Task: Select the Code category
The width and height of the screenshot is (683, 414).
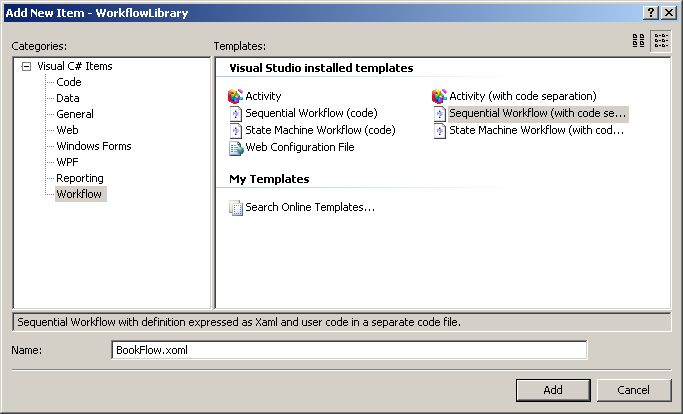Action: pos(69,82)
